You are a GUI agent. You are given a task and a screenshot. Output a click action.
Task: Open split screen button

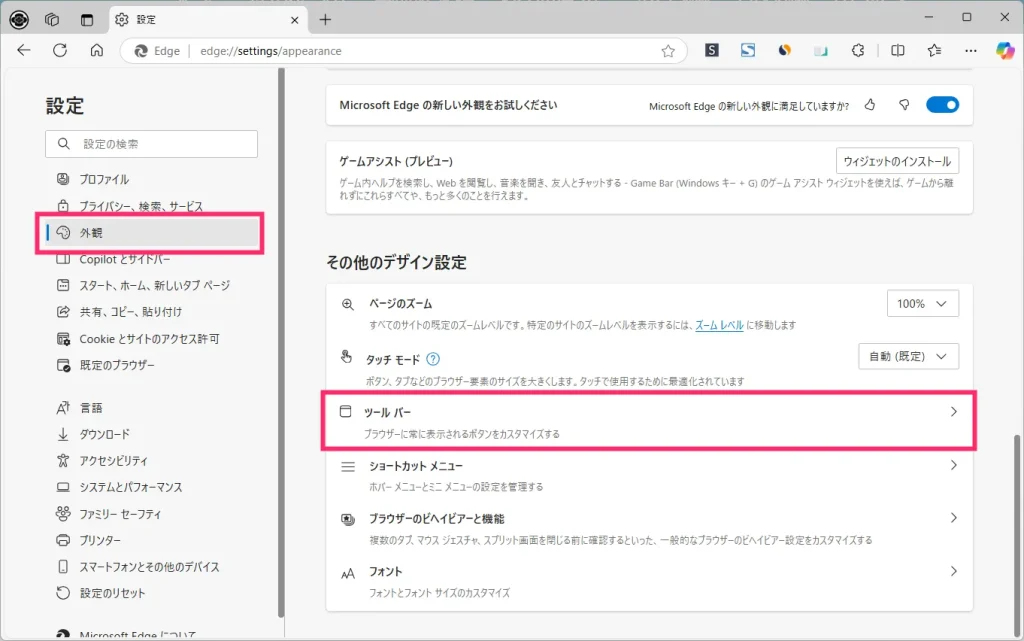[898, 50]
